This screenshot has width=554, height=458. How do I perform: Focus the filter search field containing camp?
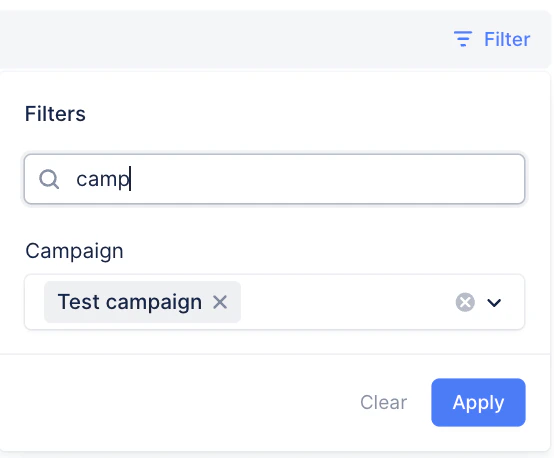click(274, 179)
